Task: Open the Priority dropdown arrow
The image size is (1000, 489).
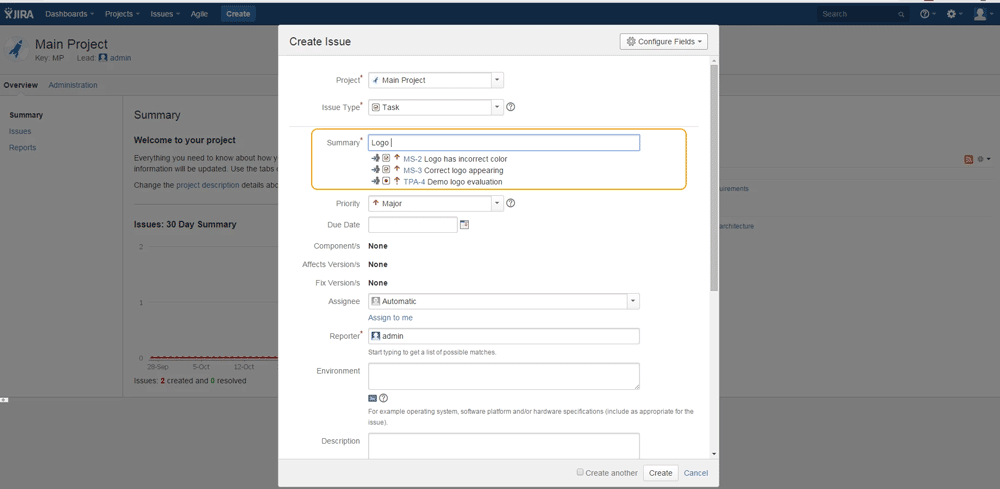Action: coord(497,204)
